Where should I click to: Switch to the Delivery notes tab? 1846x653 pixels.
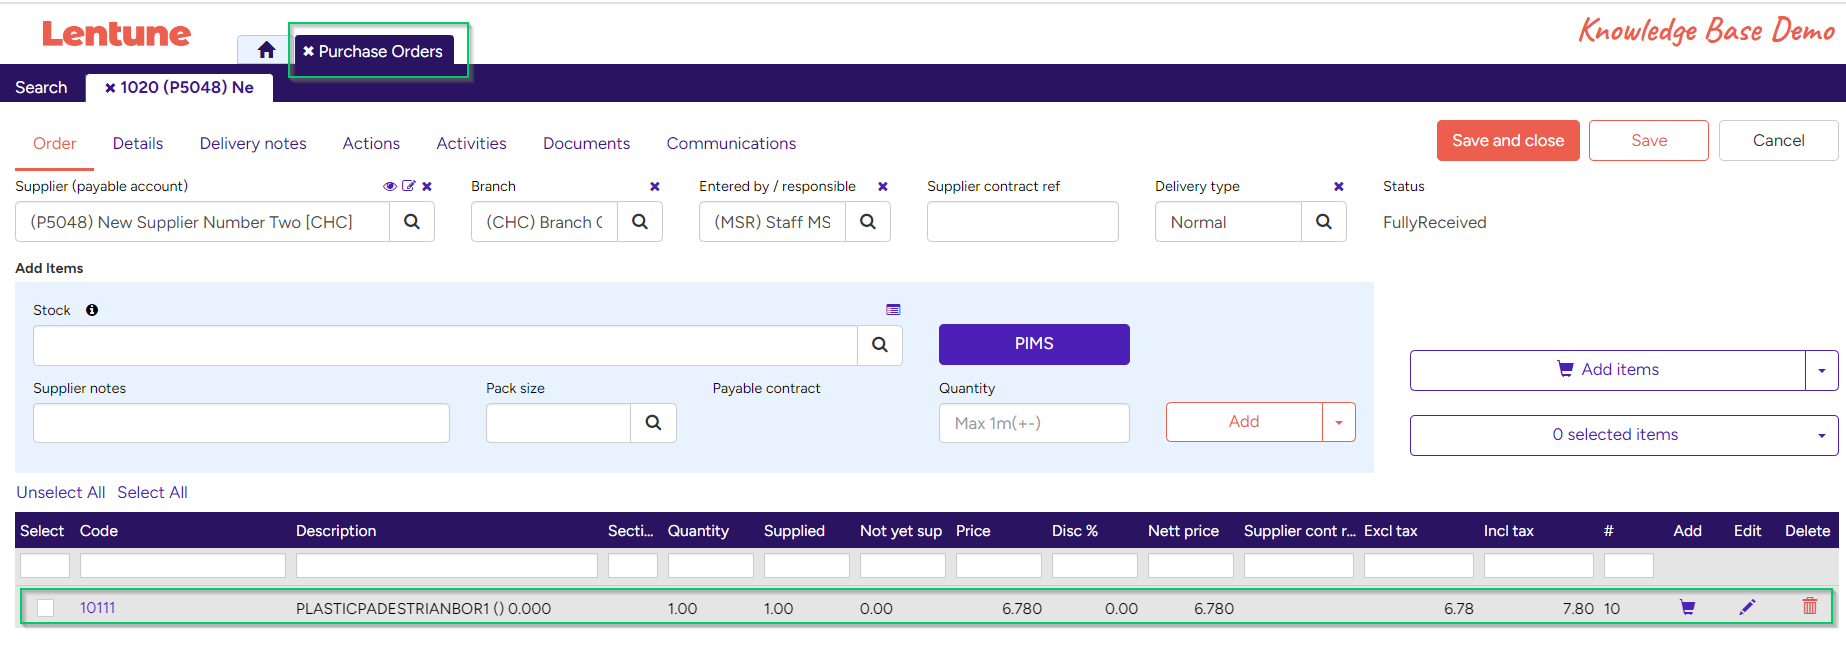[x=253, y=144]
